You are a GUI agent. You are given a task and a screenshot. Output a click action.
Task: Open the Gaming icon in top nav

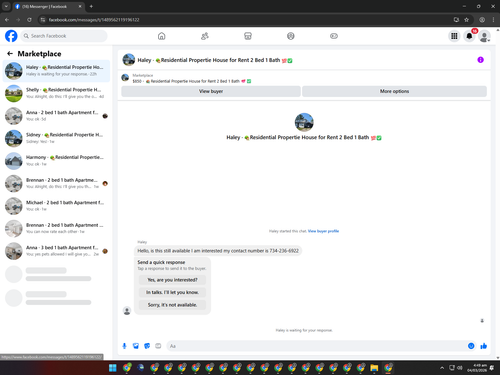[334, 36]
